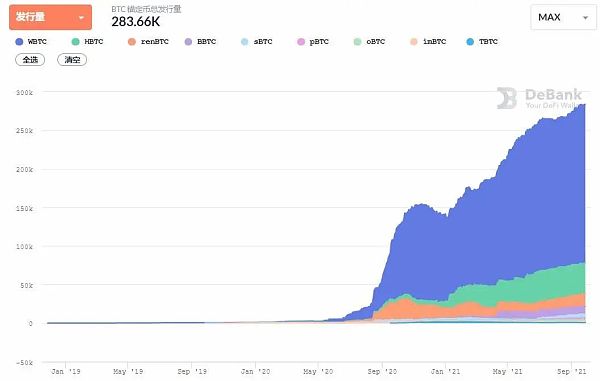Open the 发行量 metric dropdown

(51, 17)
